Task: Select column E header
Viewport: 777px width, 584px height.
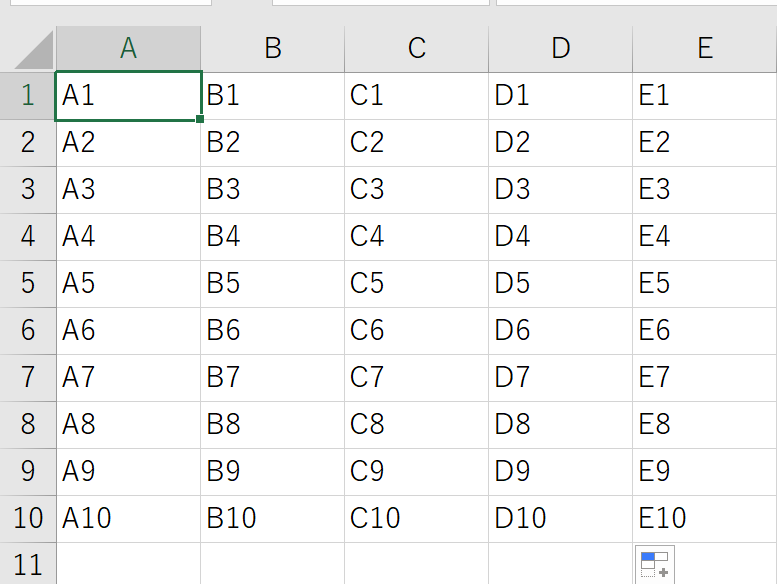Action: (x=705, y=49)
